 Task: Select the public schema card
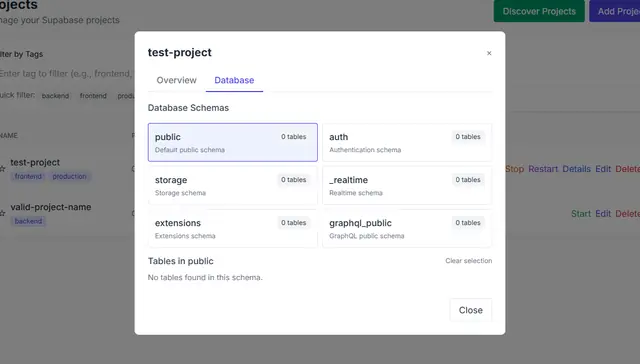233,142
